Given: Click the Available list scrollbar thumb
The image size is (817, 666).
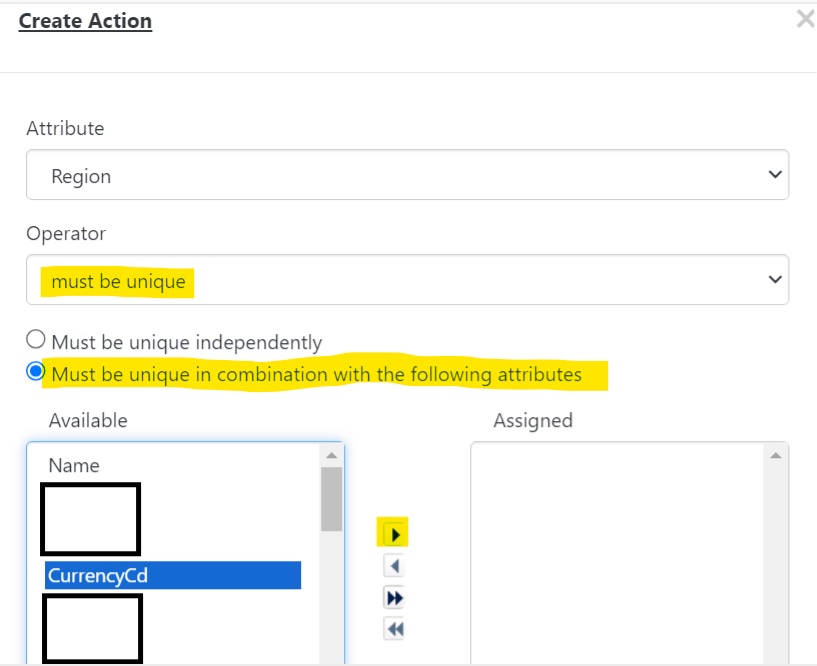Looking at the screenshot, I should [330, 500].
